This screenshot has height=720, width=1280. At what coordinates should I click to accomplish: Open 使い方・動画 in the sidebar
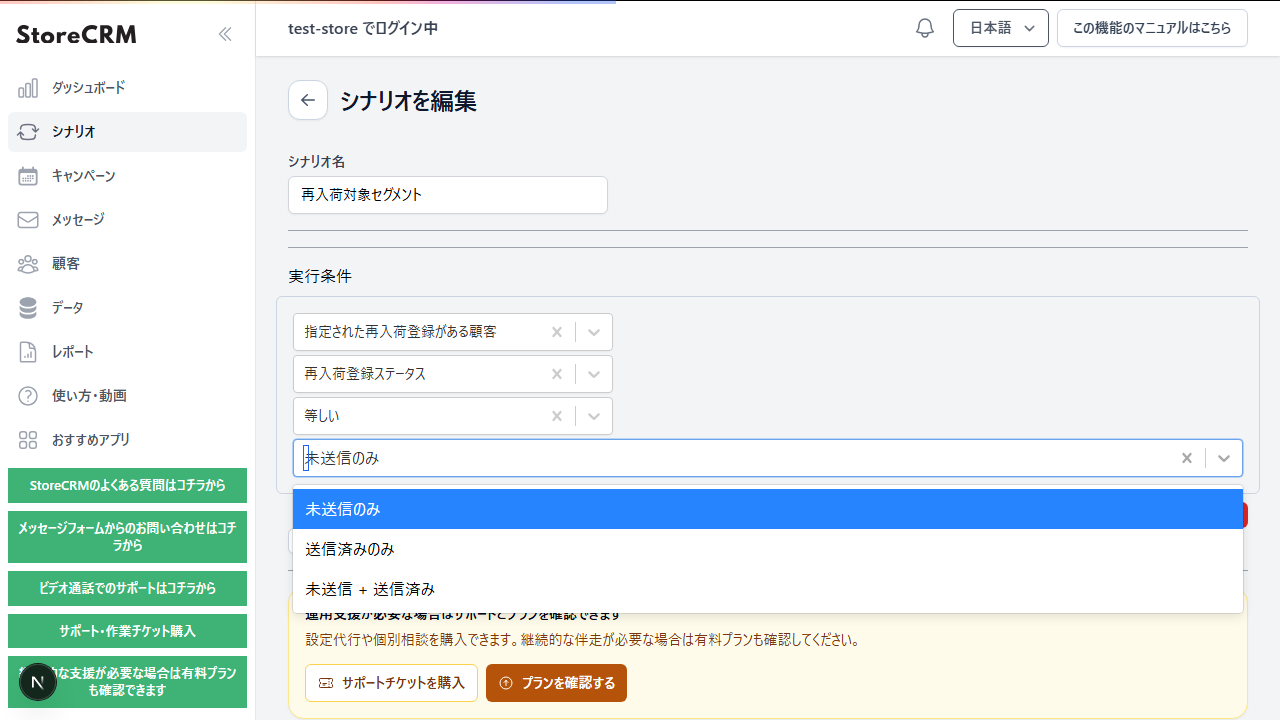coord(127,396)
